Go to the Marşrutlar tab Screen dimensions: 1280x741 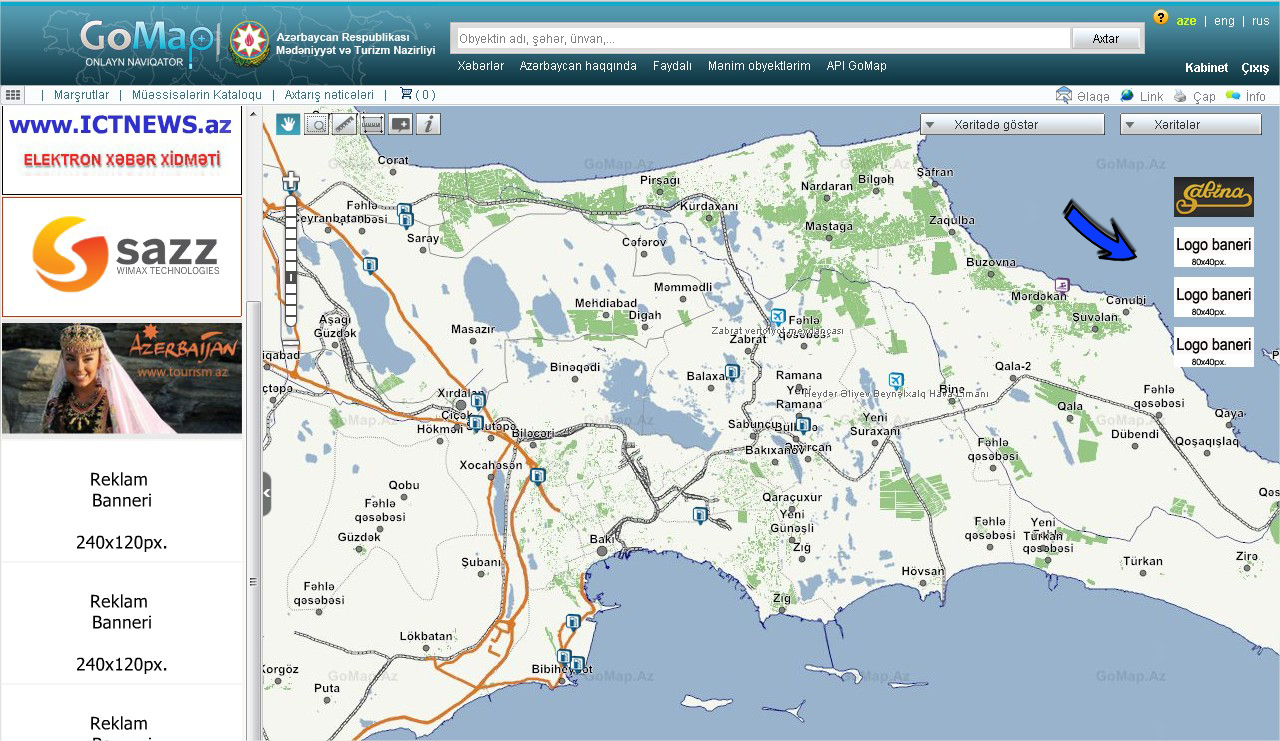pos(81,95)
